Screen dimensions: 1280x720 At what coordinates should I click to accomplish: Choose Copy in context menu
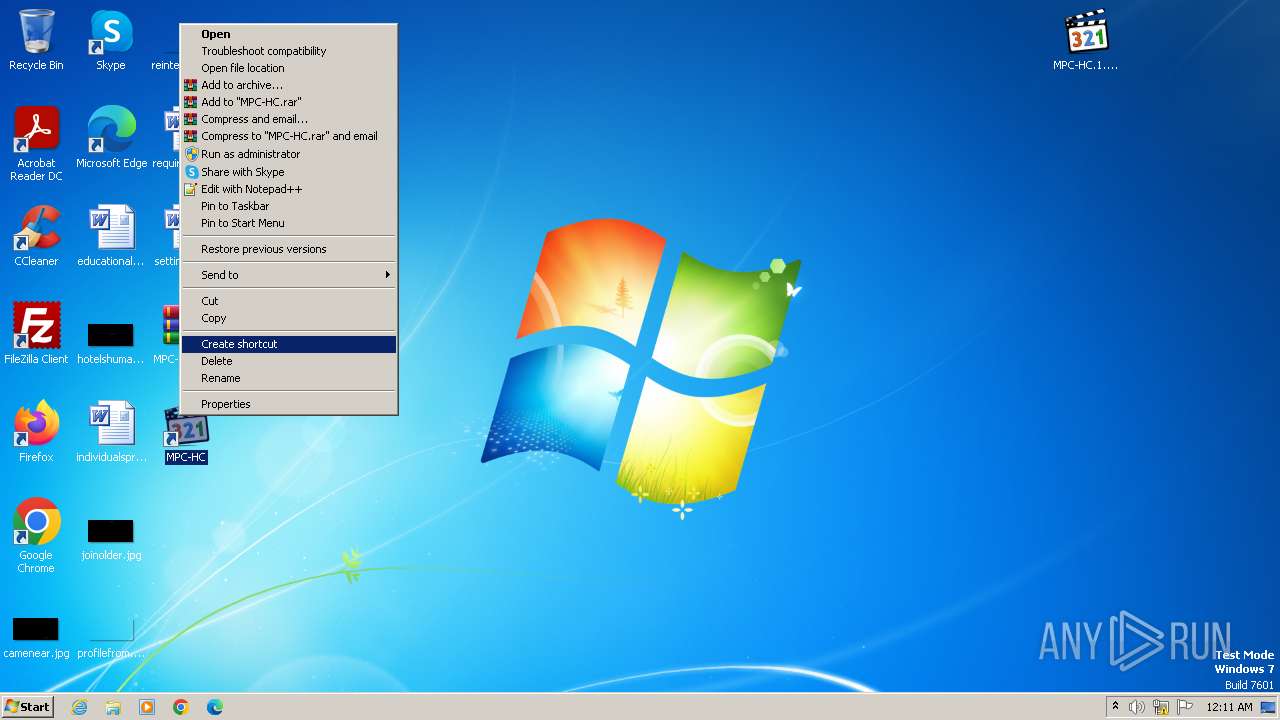pos(289,318)
